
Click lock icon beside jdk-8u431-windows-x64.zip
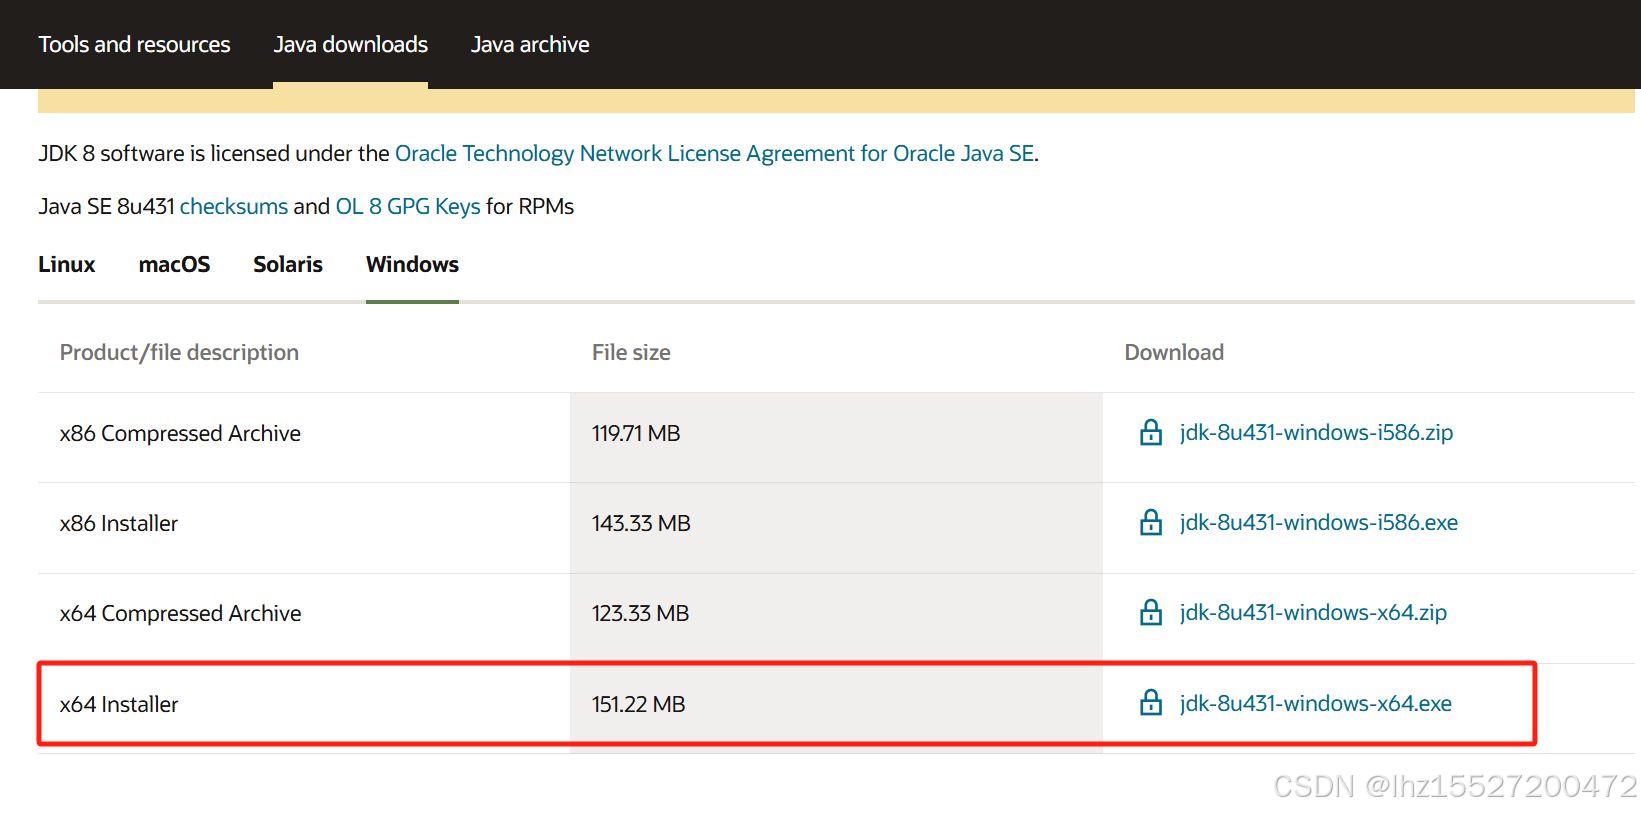click(1151, 612)
